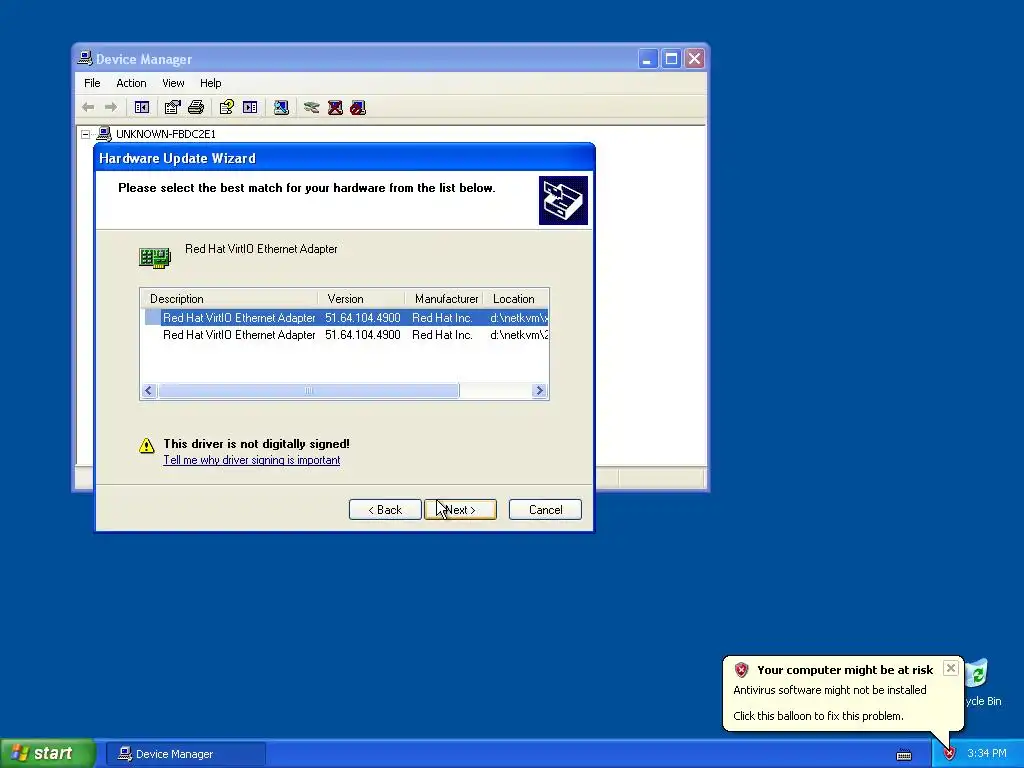The width and height of the screenshot is (1024, 768).
Task: Collapse the UNKNOWN-FBDC2E1 tree node
Action: 86,134
